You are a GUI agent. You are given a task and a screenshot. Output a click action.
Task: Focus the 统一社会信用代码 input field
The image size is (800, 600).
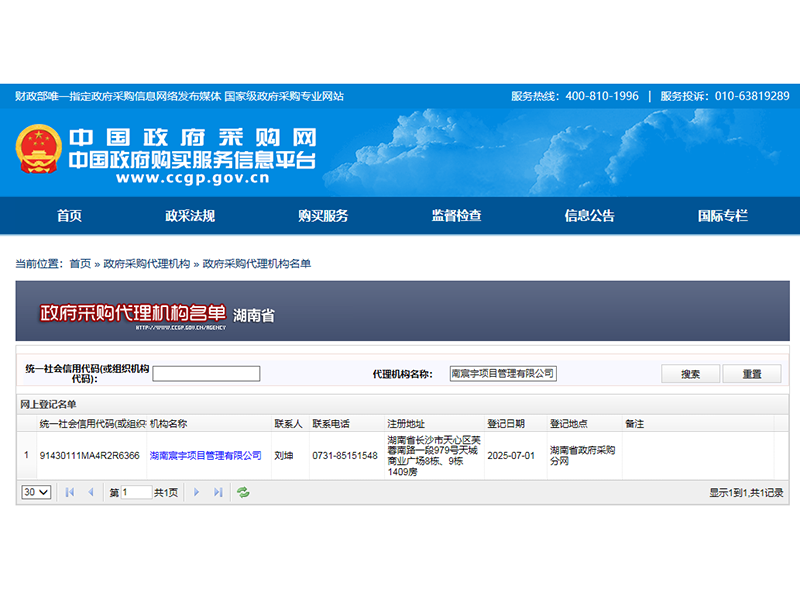(206, 374)
